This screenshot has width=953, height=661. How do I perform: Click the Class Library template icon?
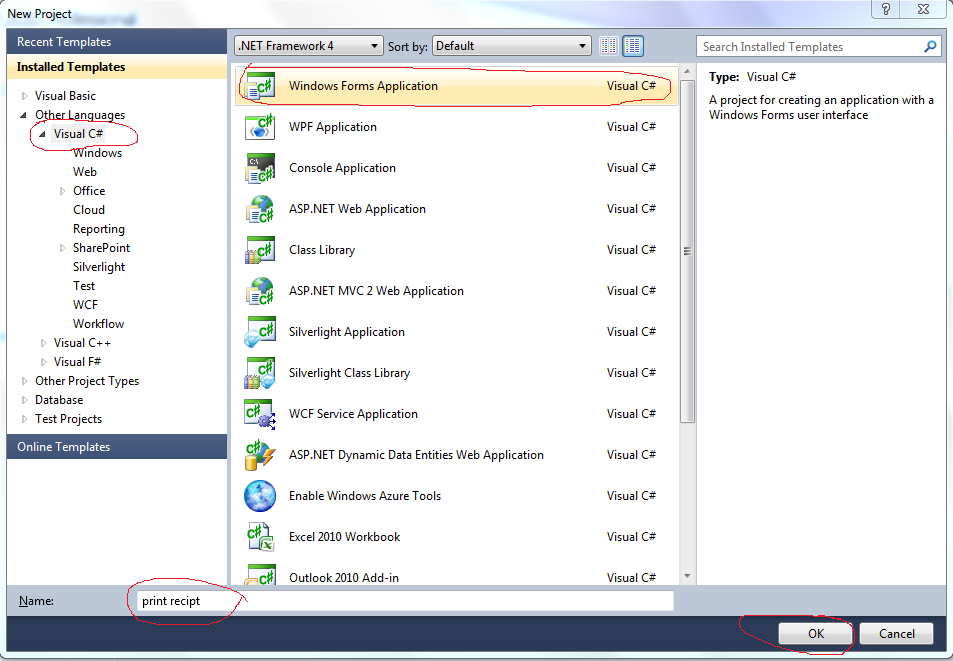point(260,250)
